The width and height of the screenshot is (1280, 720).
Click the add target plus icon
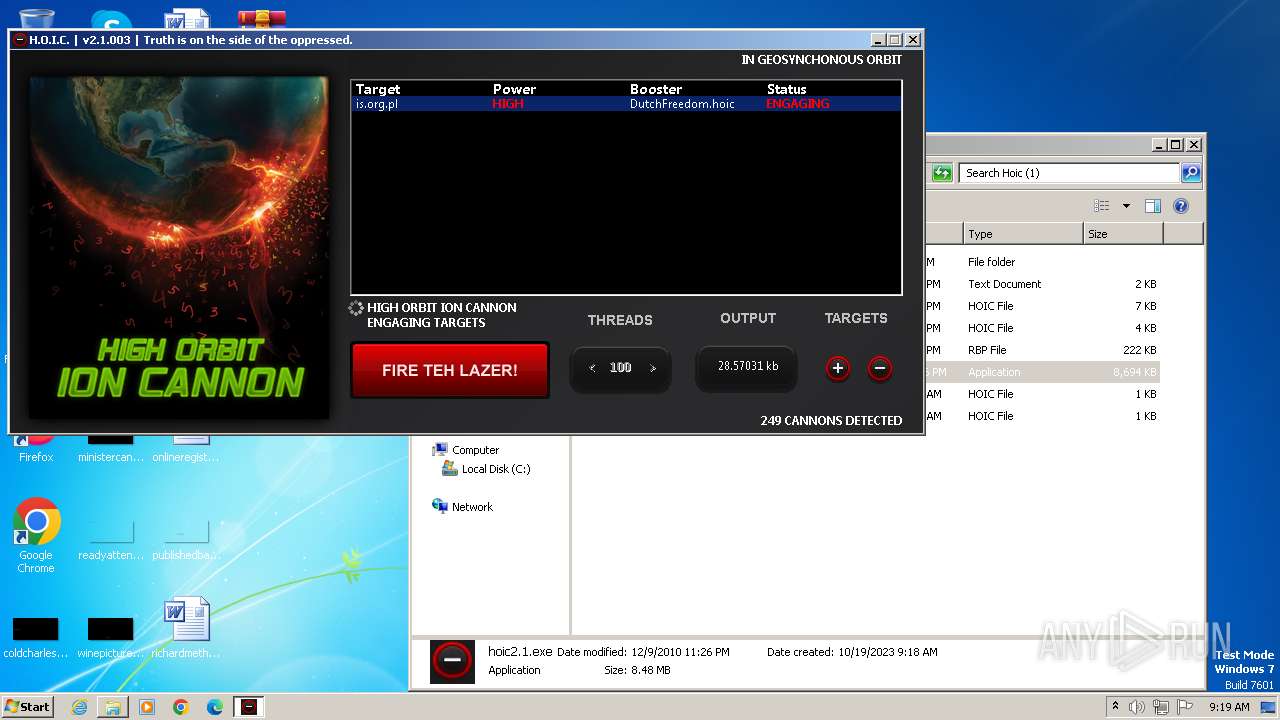[838, 368]
